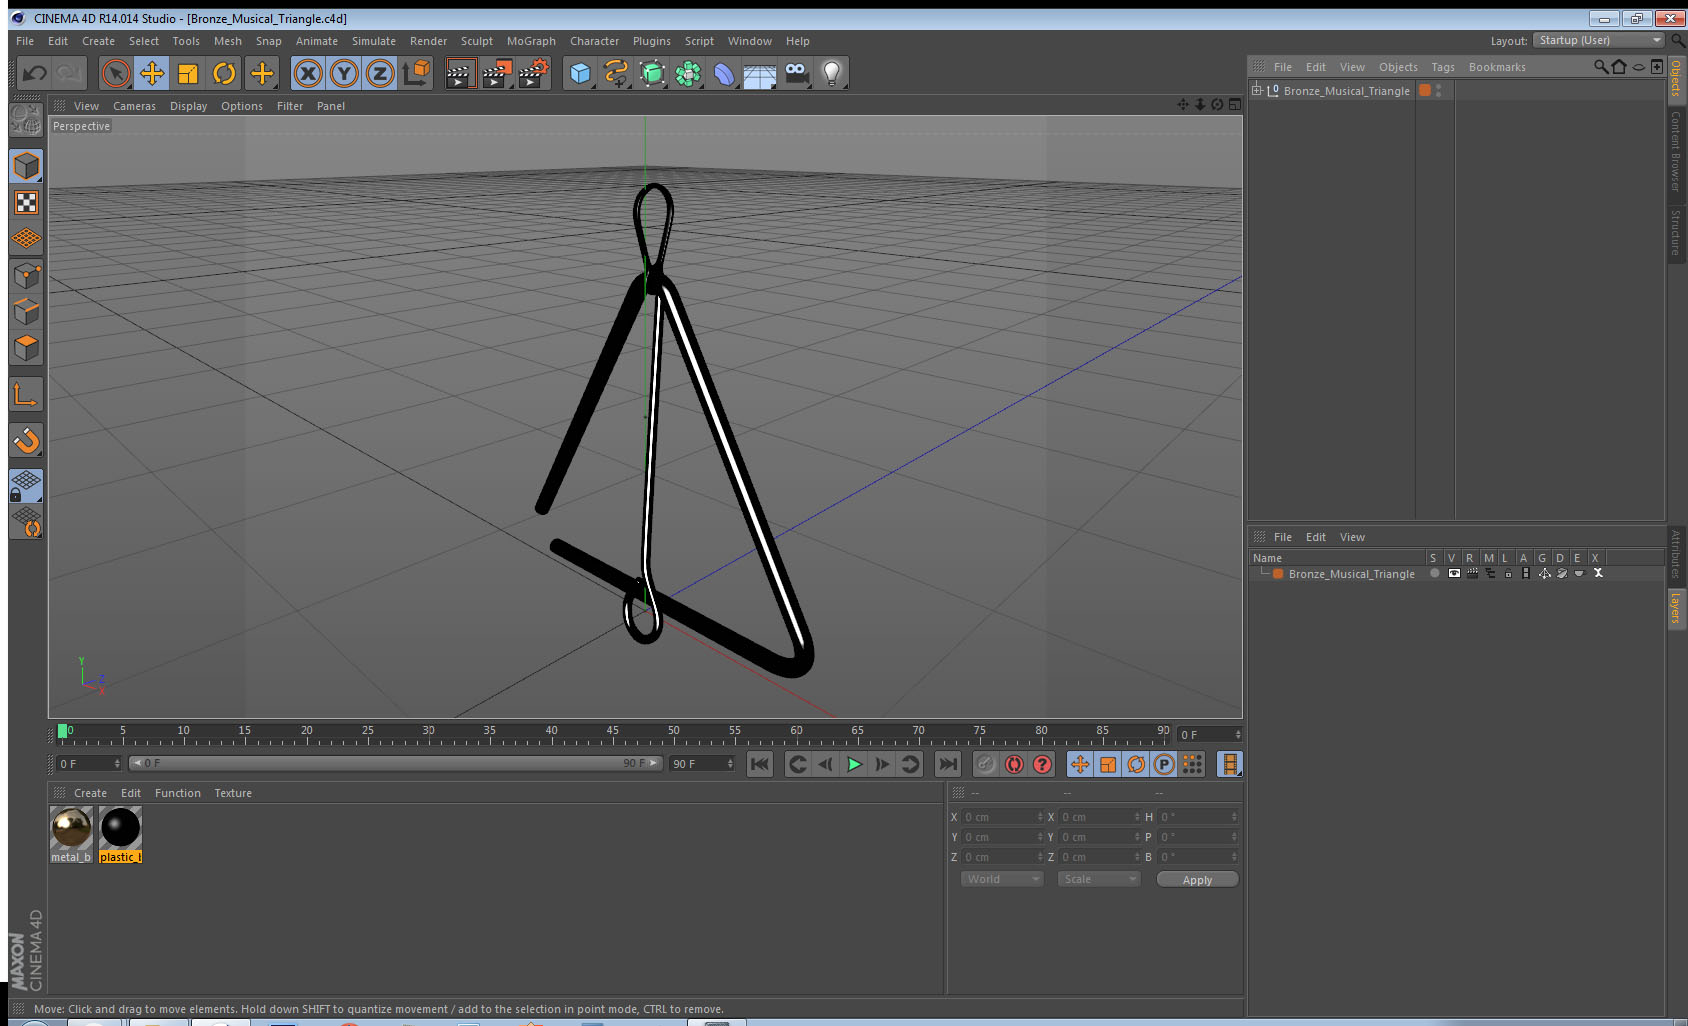Click the spline pen tool icon

tap(616, 73)
